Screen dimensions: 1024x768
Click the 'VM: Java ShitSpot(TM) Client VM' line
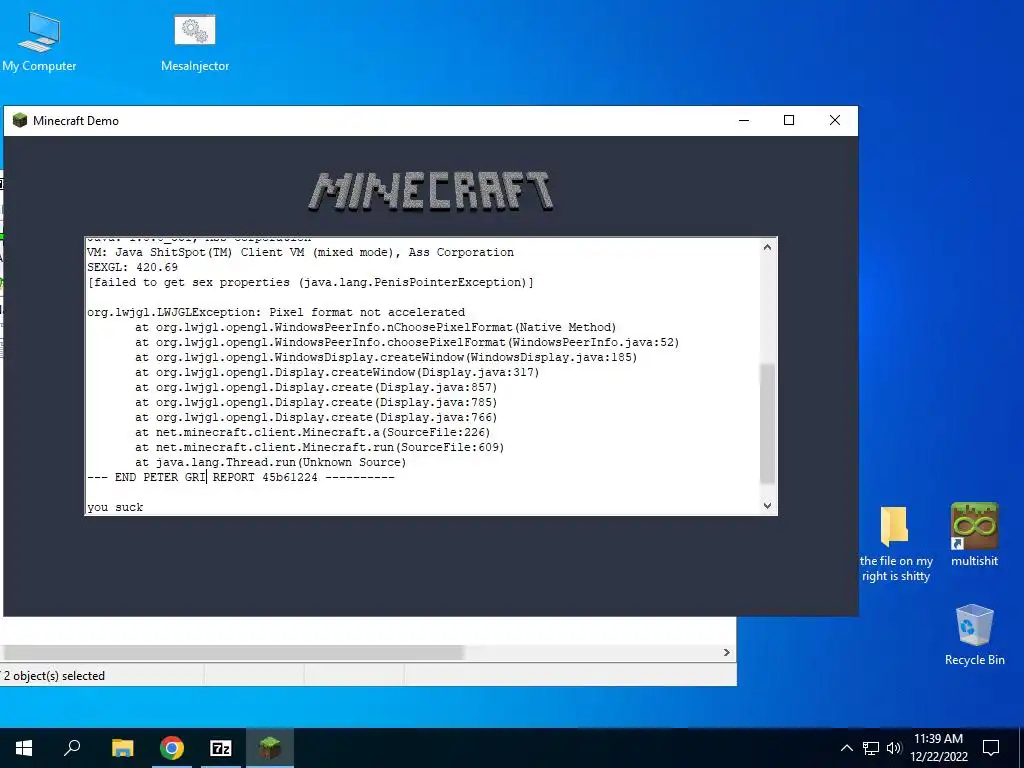pos(300,252)
